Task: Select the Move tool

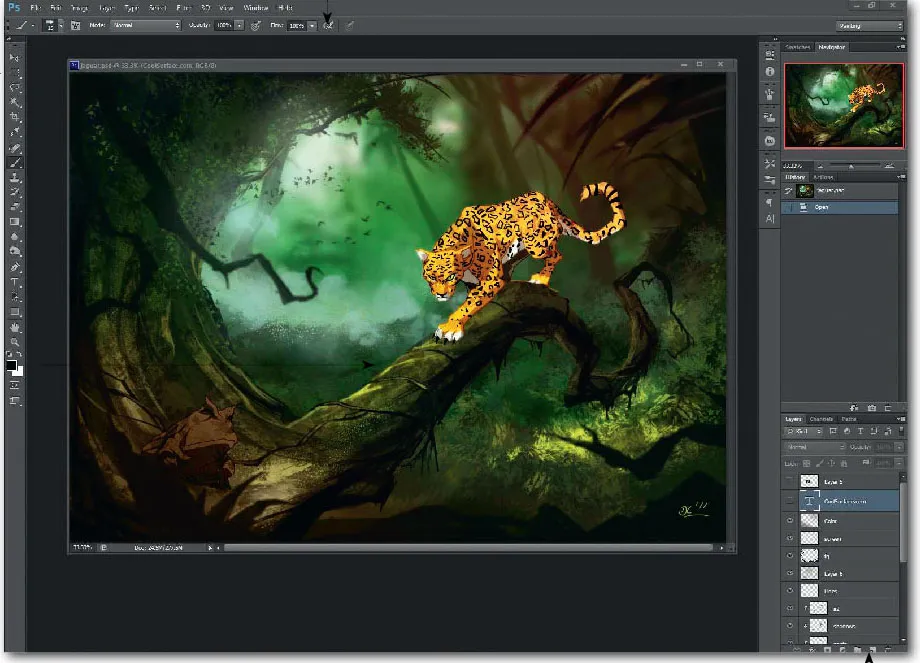Action: 15,58
